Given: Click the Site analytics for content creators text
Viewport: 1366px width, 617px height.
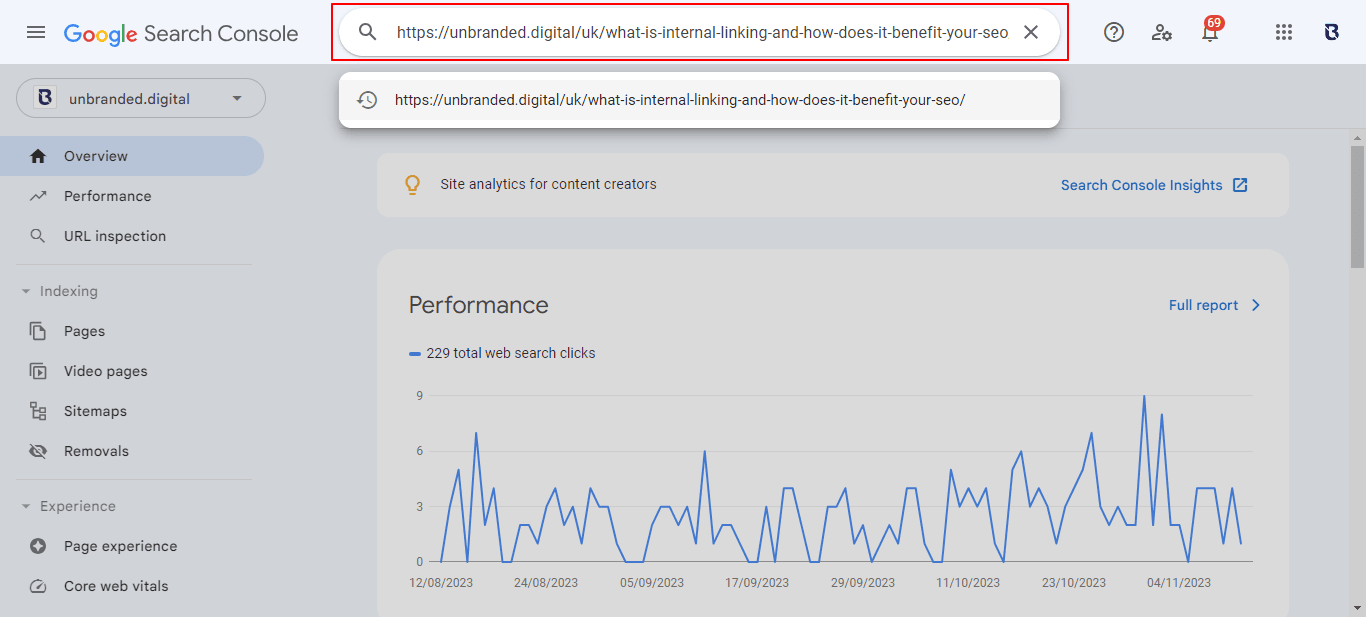Looking at the screenshot, I should point(548,184).
